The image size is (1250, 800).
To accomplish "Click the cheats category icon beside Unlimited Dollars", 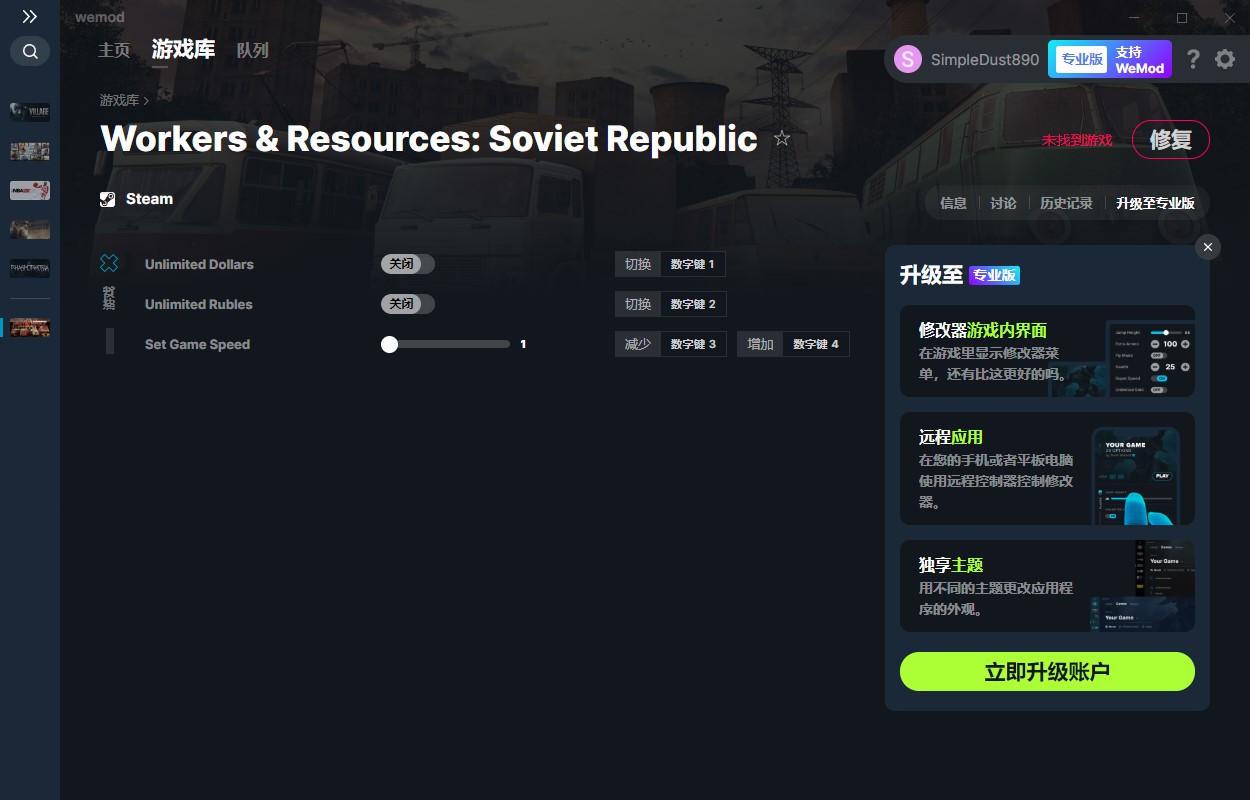I will pos(109,263).
